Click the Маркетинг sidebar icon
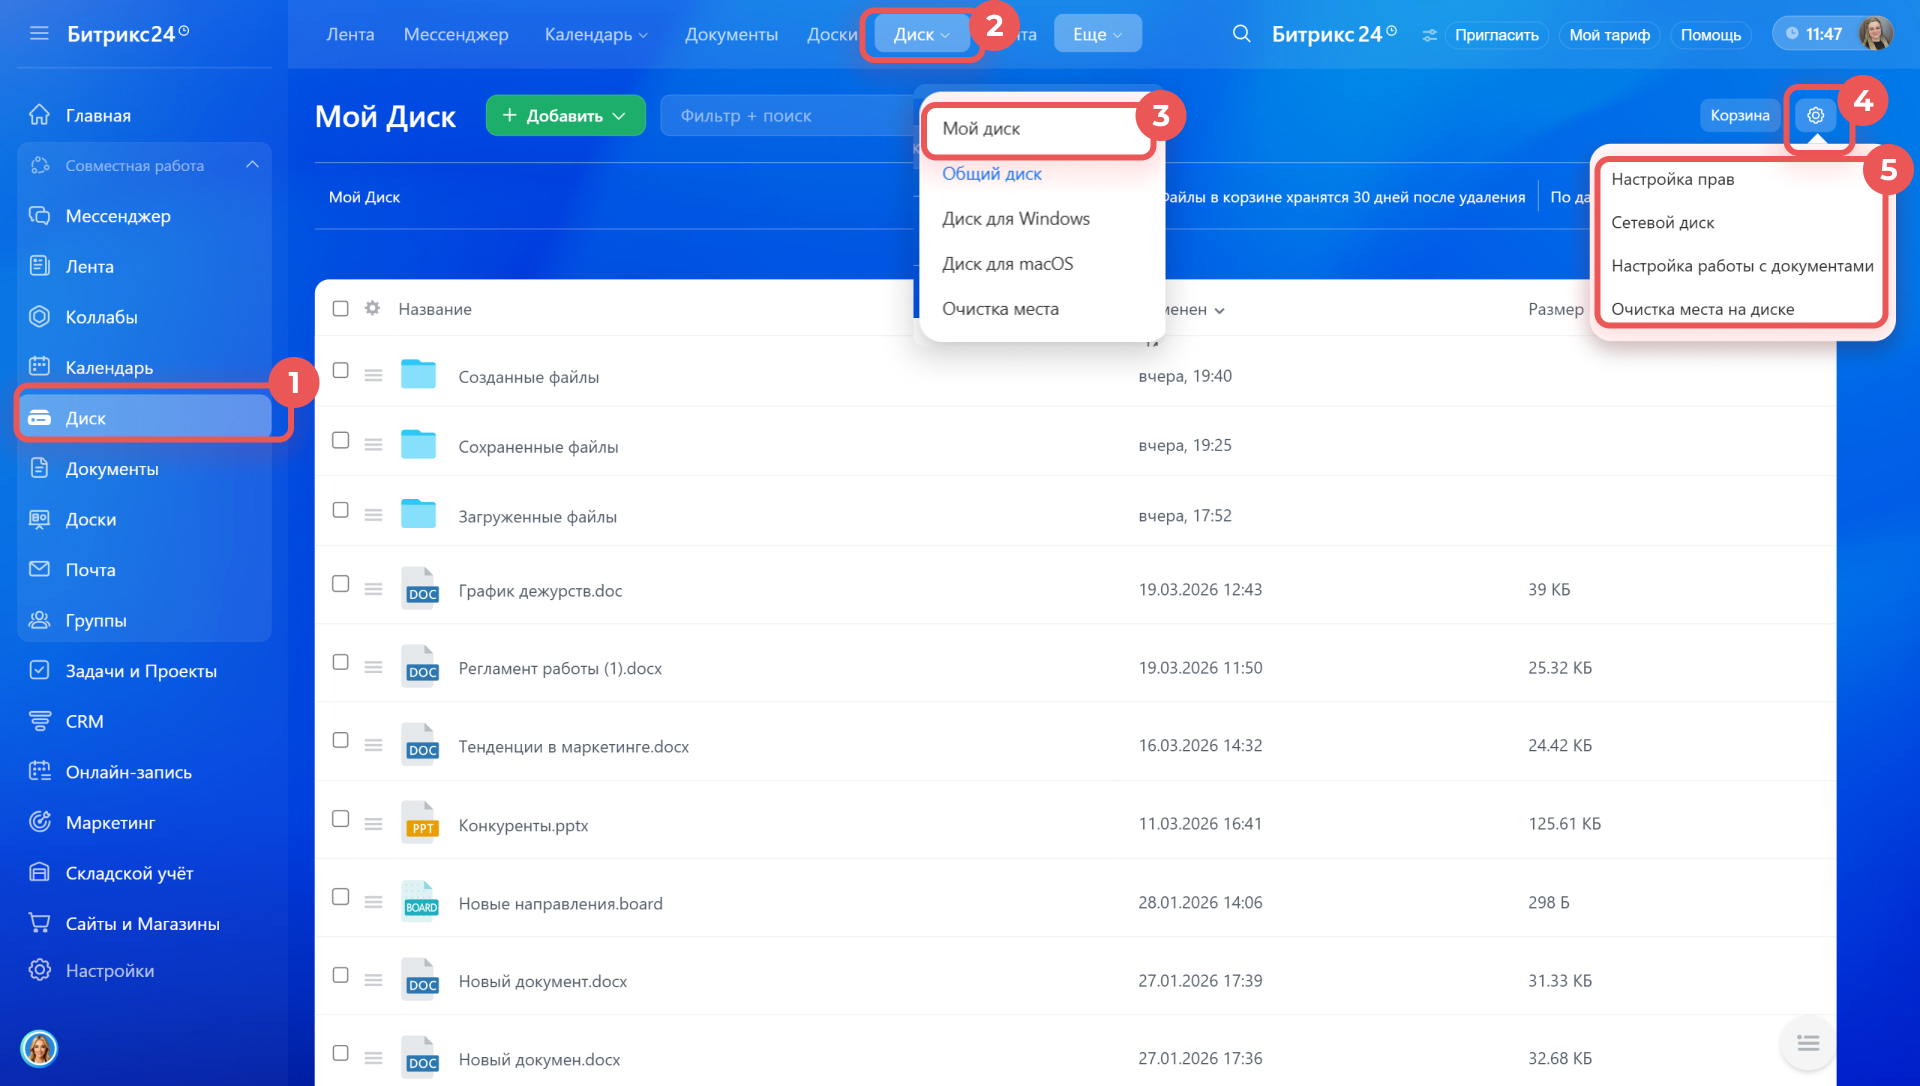 click(x=40, y=822)
